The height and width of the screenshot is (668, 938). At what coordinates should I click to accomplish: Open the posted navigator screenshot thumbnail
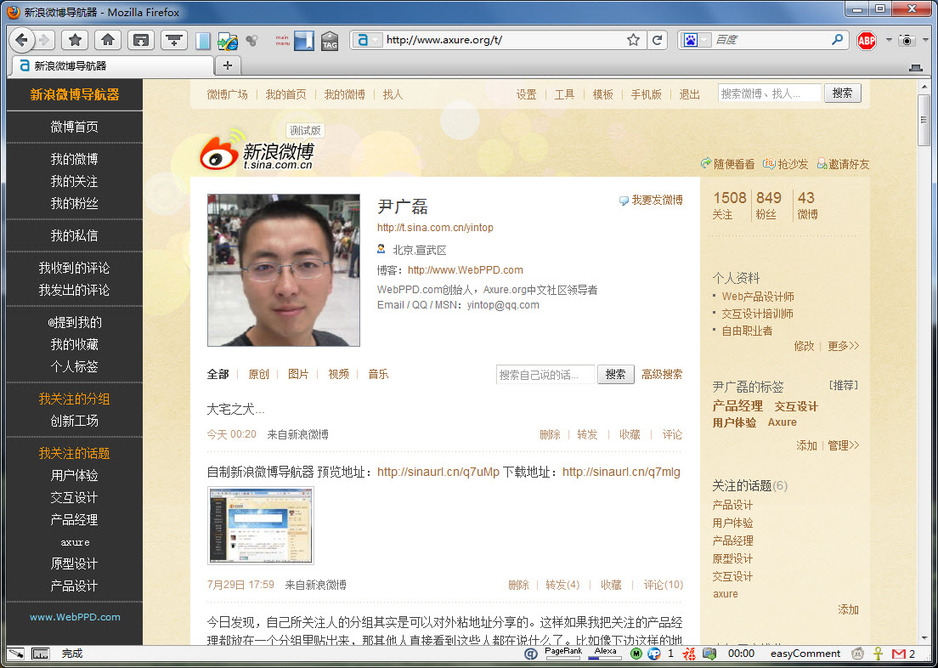pyautogui.click(x=260, y=526)
